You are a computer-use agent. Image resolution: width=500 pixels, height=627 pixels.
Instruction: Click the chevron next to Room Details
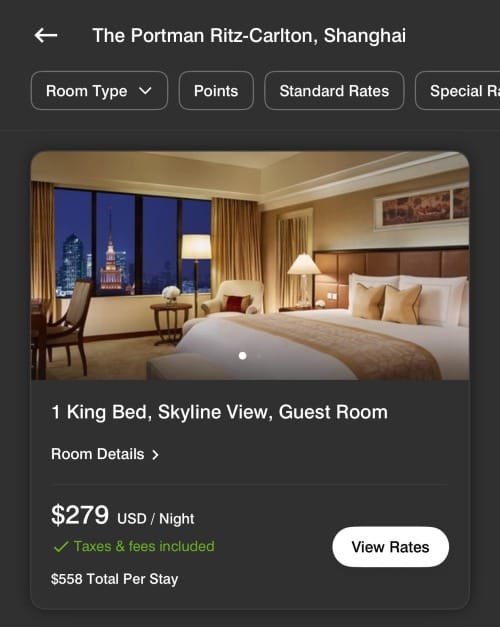[155, 455]
